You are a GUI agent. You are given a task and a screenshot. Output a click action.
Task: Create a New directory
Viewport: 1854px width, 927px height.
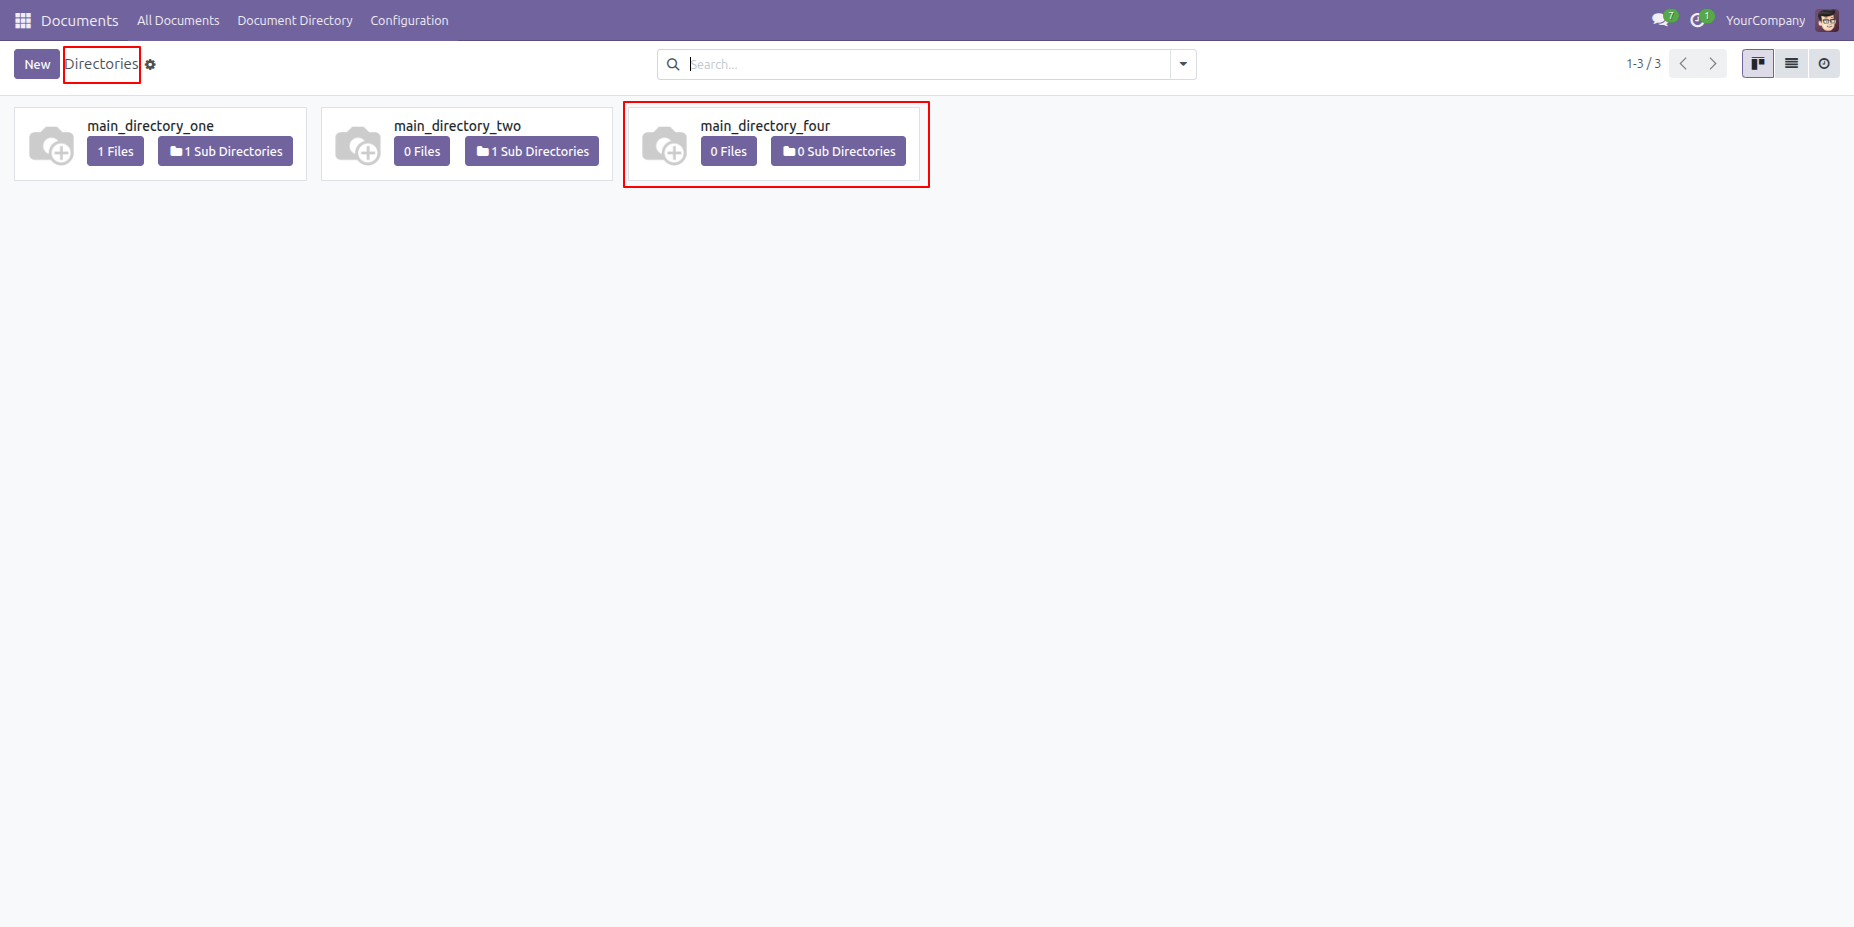coord(37,64)
